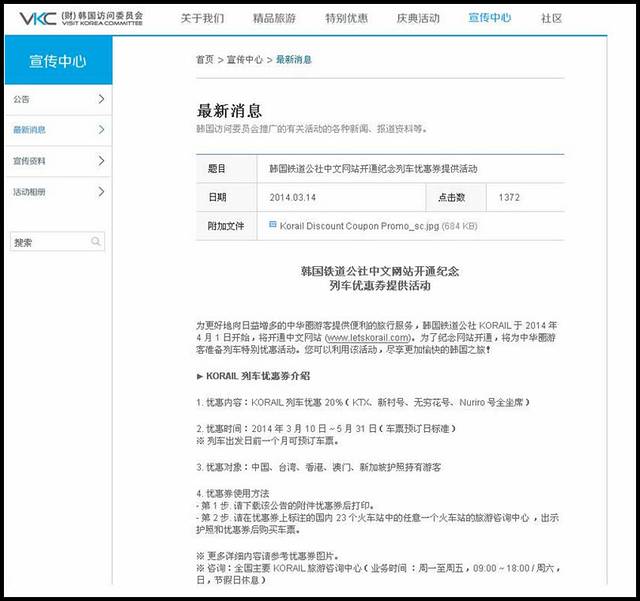The image size is (640, 601).
Task: Select 庆典活动 in the top navigation bar
Action: 418,18
